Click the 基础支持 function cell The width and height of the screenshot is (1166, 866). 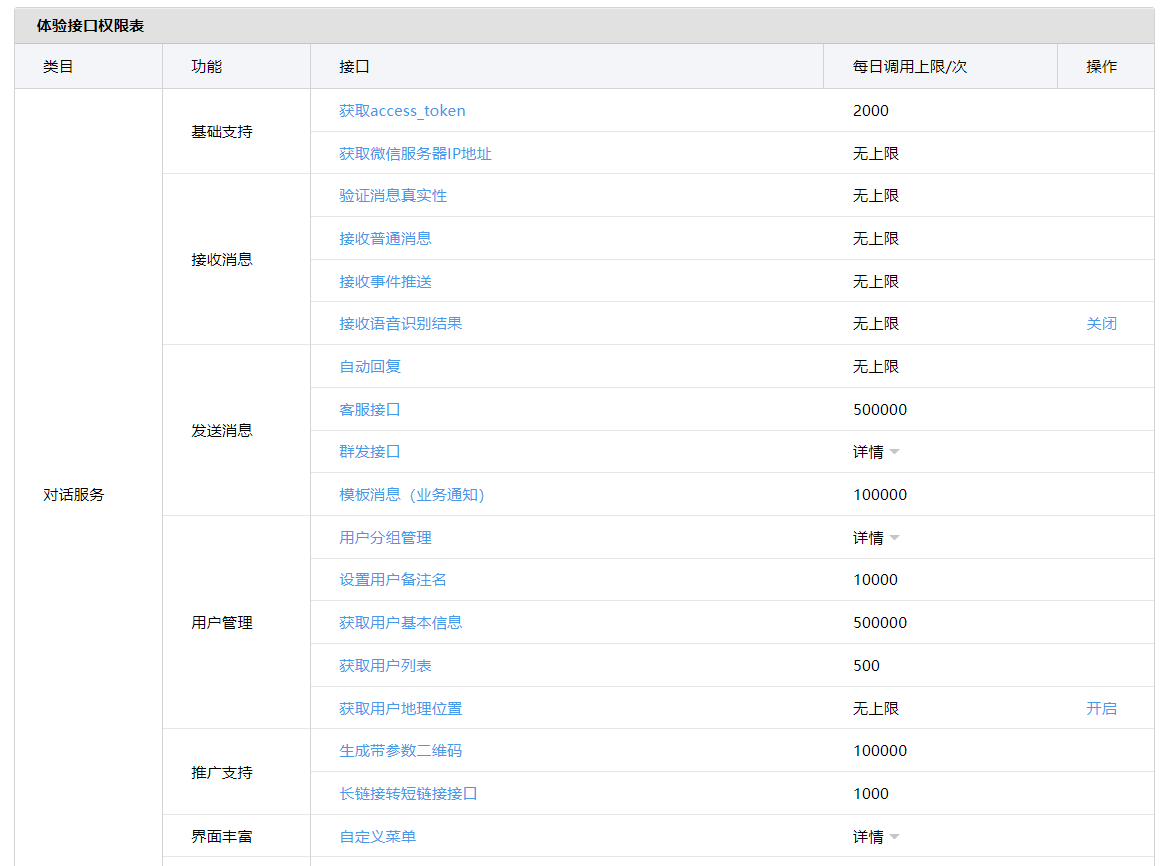[x=222, y=132]
